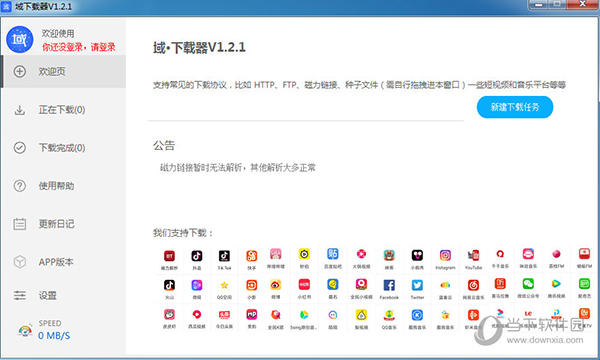
Task: Select the 西瓜视频 icon
Action: click(x=197, y=314)
